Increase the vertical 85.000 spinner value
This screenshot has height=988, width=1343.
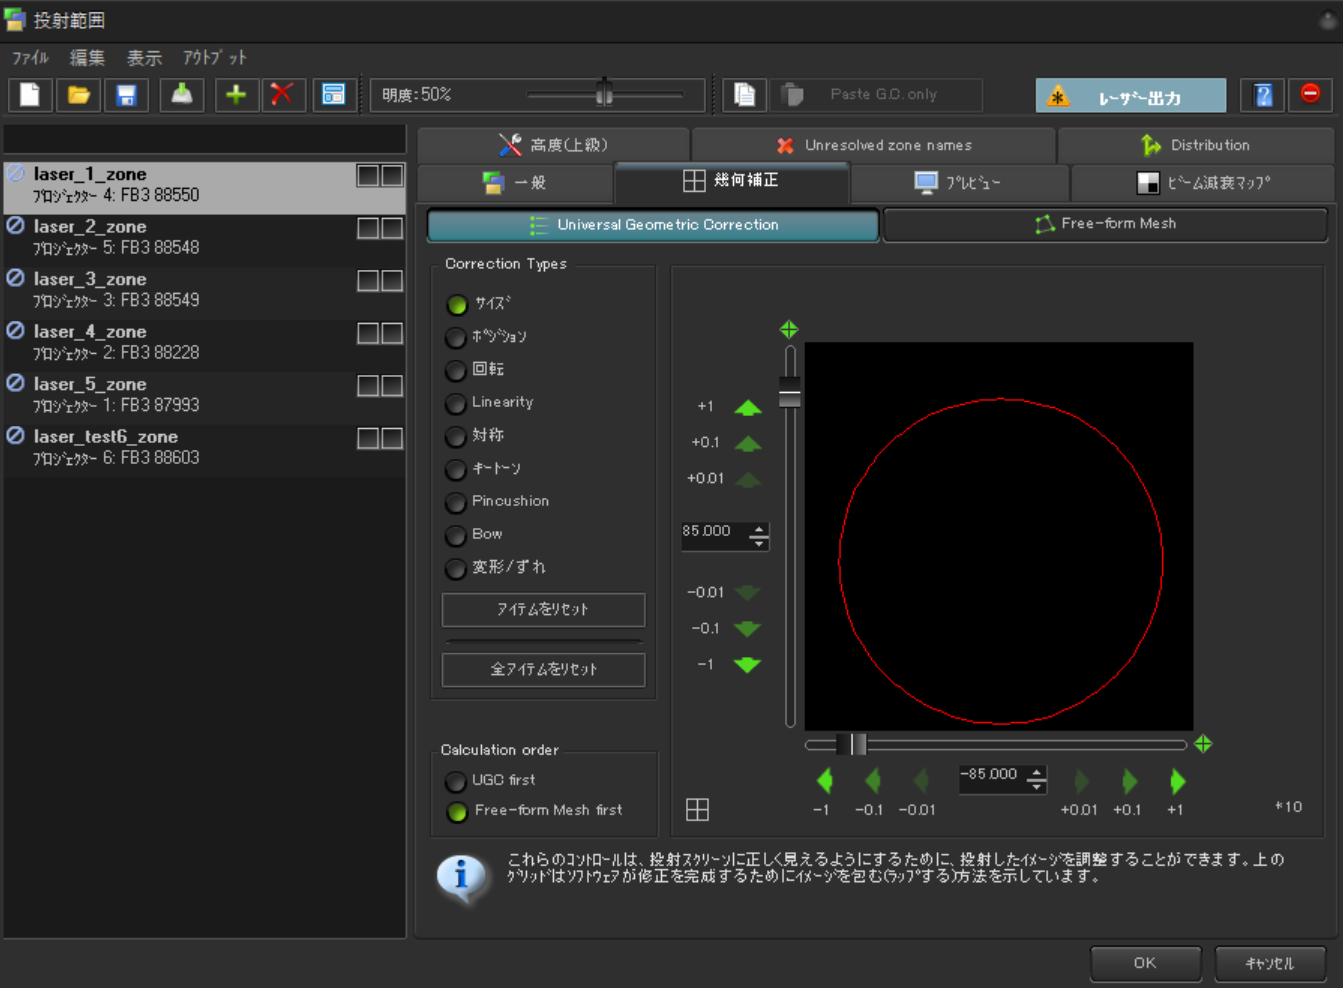(760, 530)
